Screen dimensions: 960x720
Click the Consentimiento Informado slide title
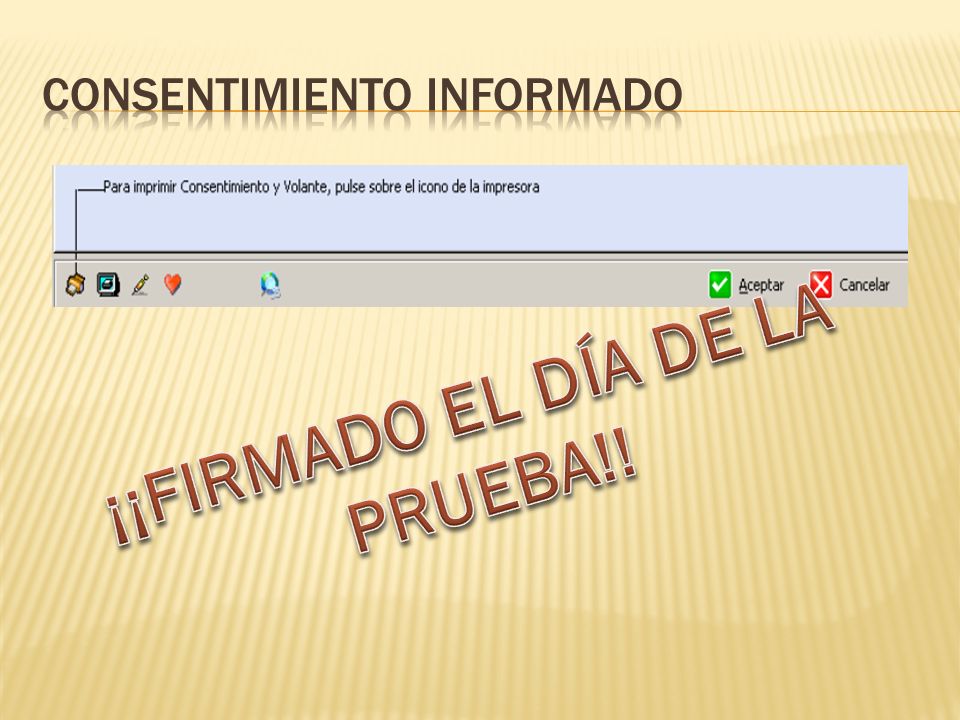tap(362, 95)
